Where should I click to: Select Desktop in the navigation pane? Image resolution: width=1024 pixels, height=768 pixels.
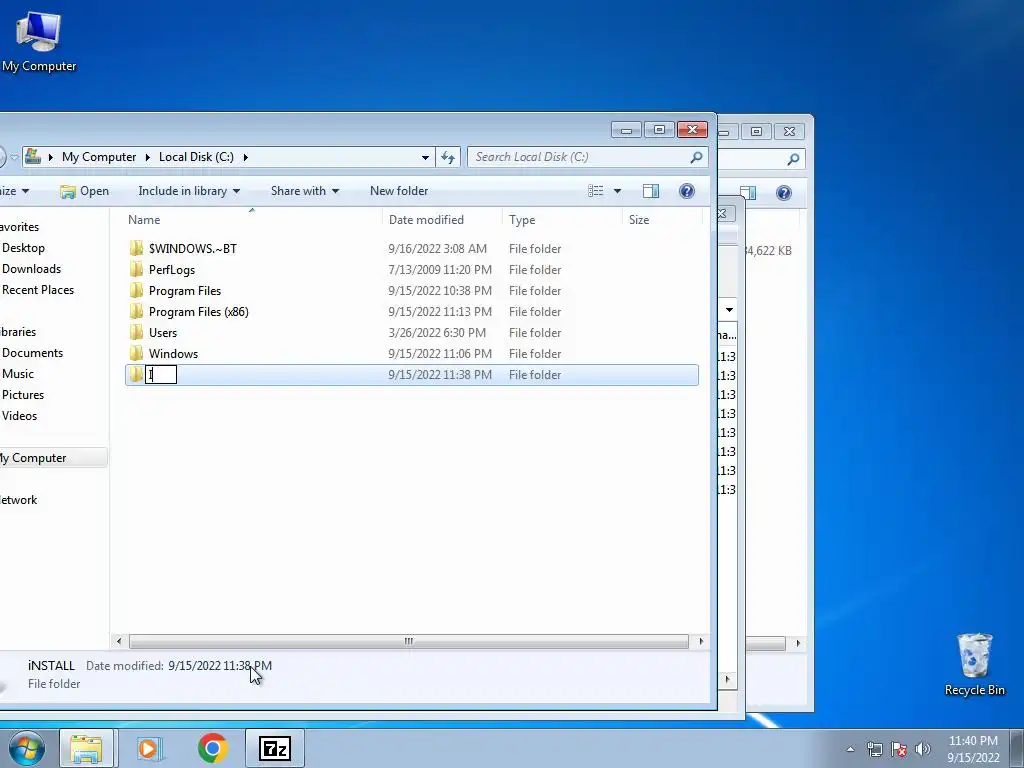(24, 248)
